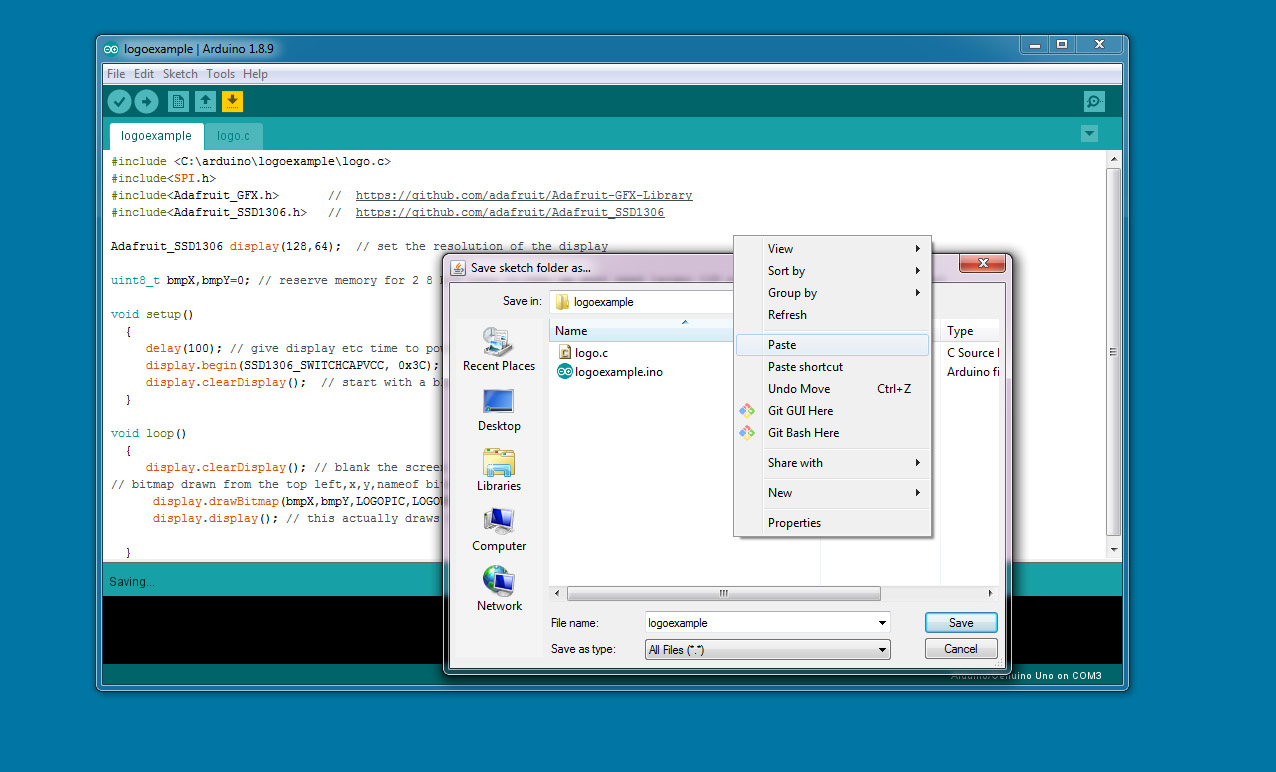Open the File name dropdown arrow

click(x=881, y=623)
